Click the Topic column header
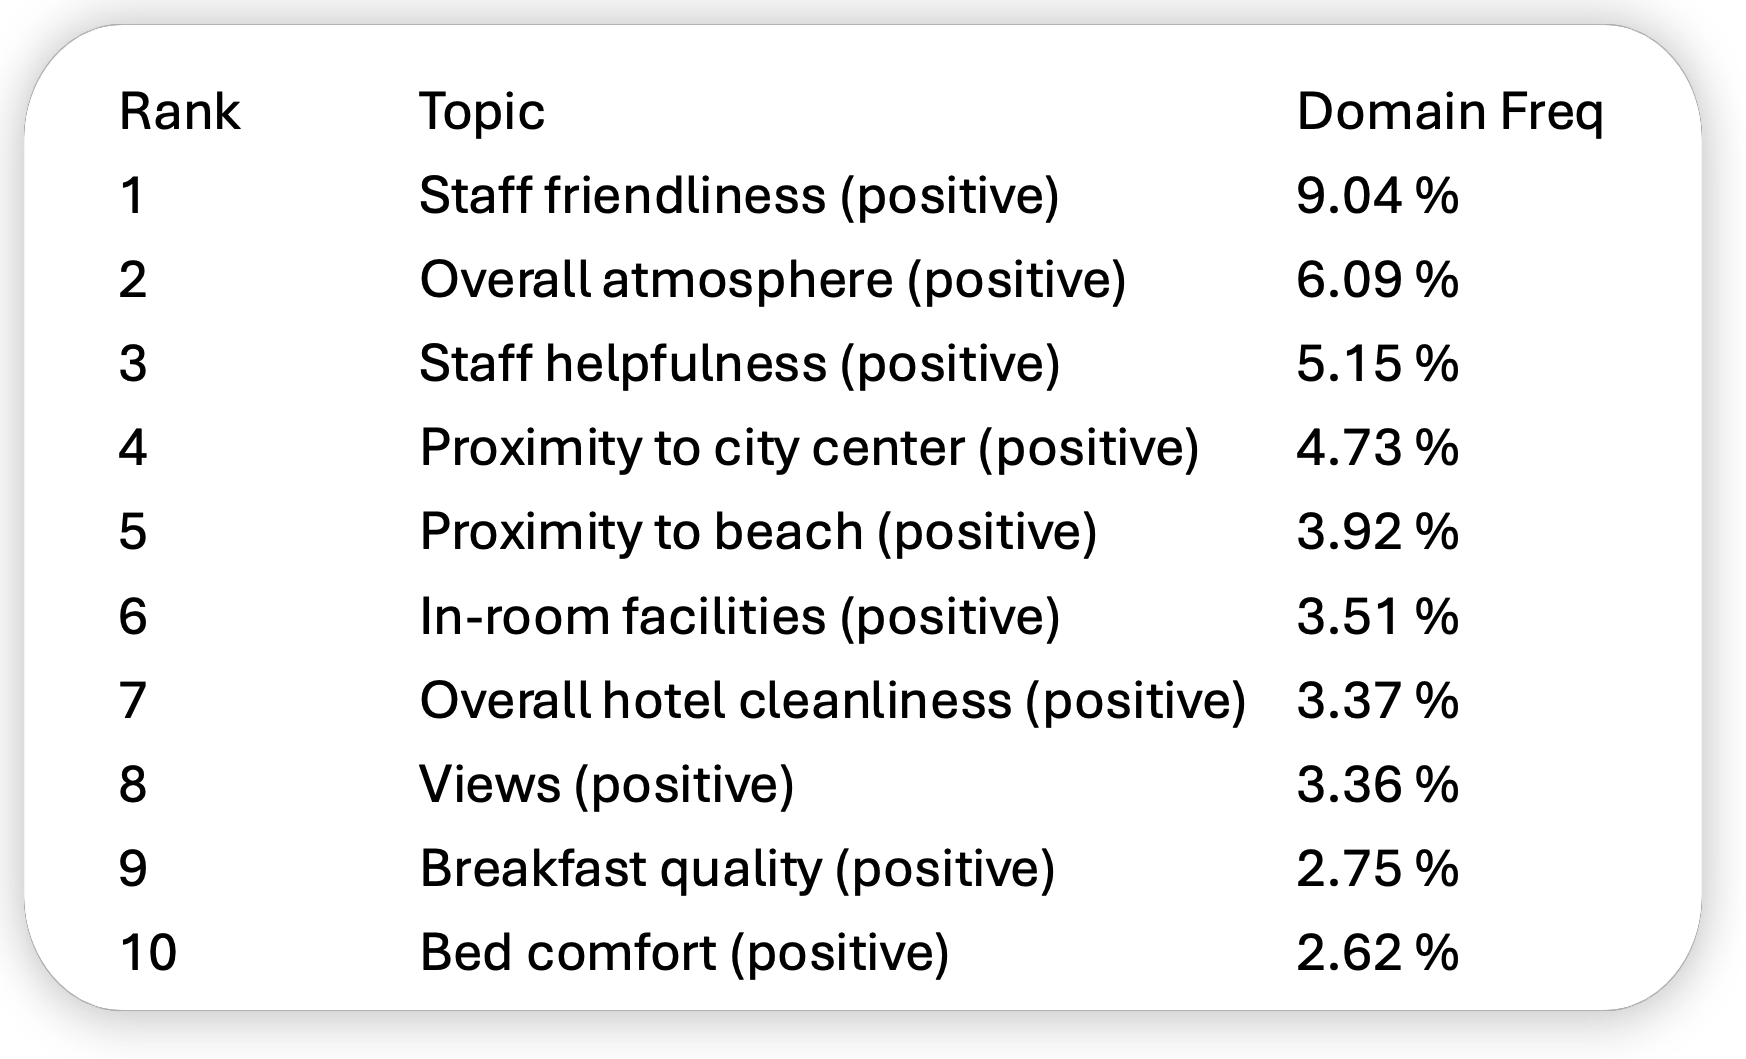Image resolution: width=1746 pixels, height=1059 pixels. pyautogui.click(x=481, y=111)
